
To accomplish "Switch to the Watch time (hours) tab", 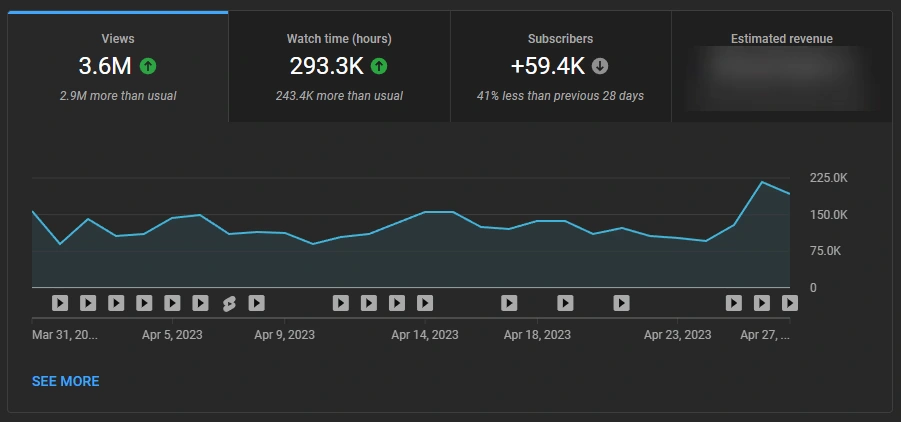I will tap(339, 66).
